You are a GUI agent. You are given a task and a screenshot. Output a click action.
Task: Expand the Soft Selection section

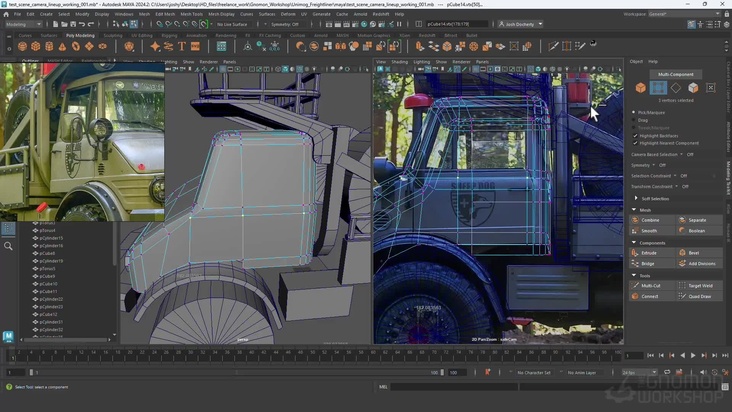click(x=636, y=198)
